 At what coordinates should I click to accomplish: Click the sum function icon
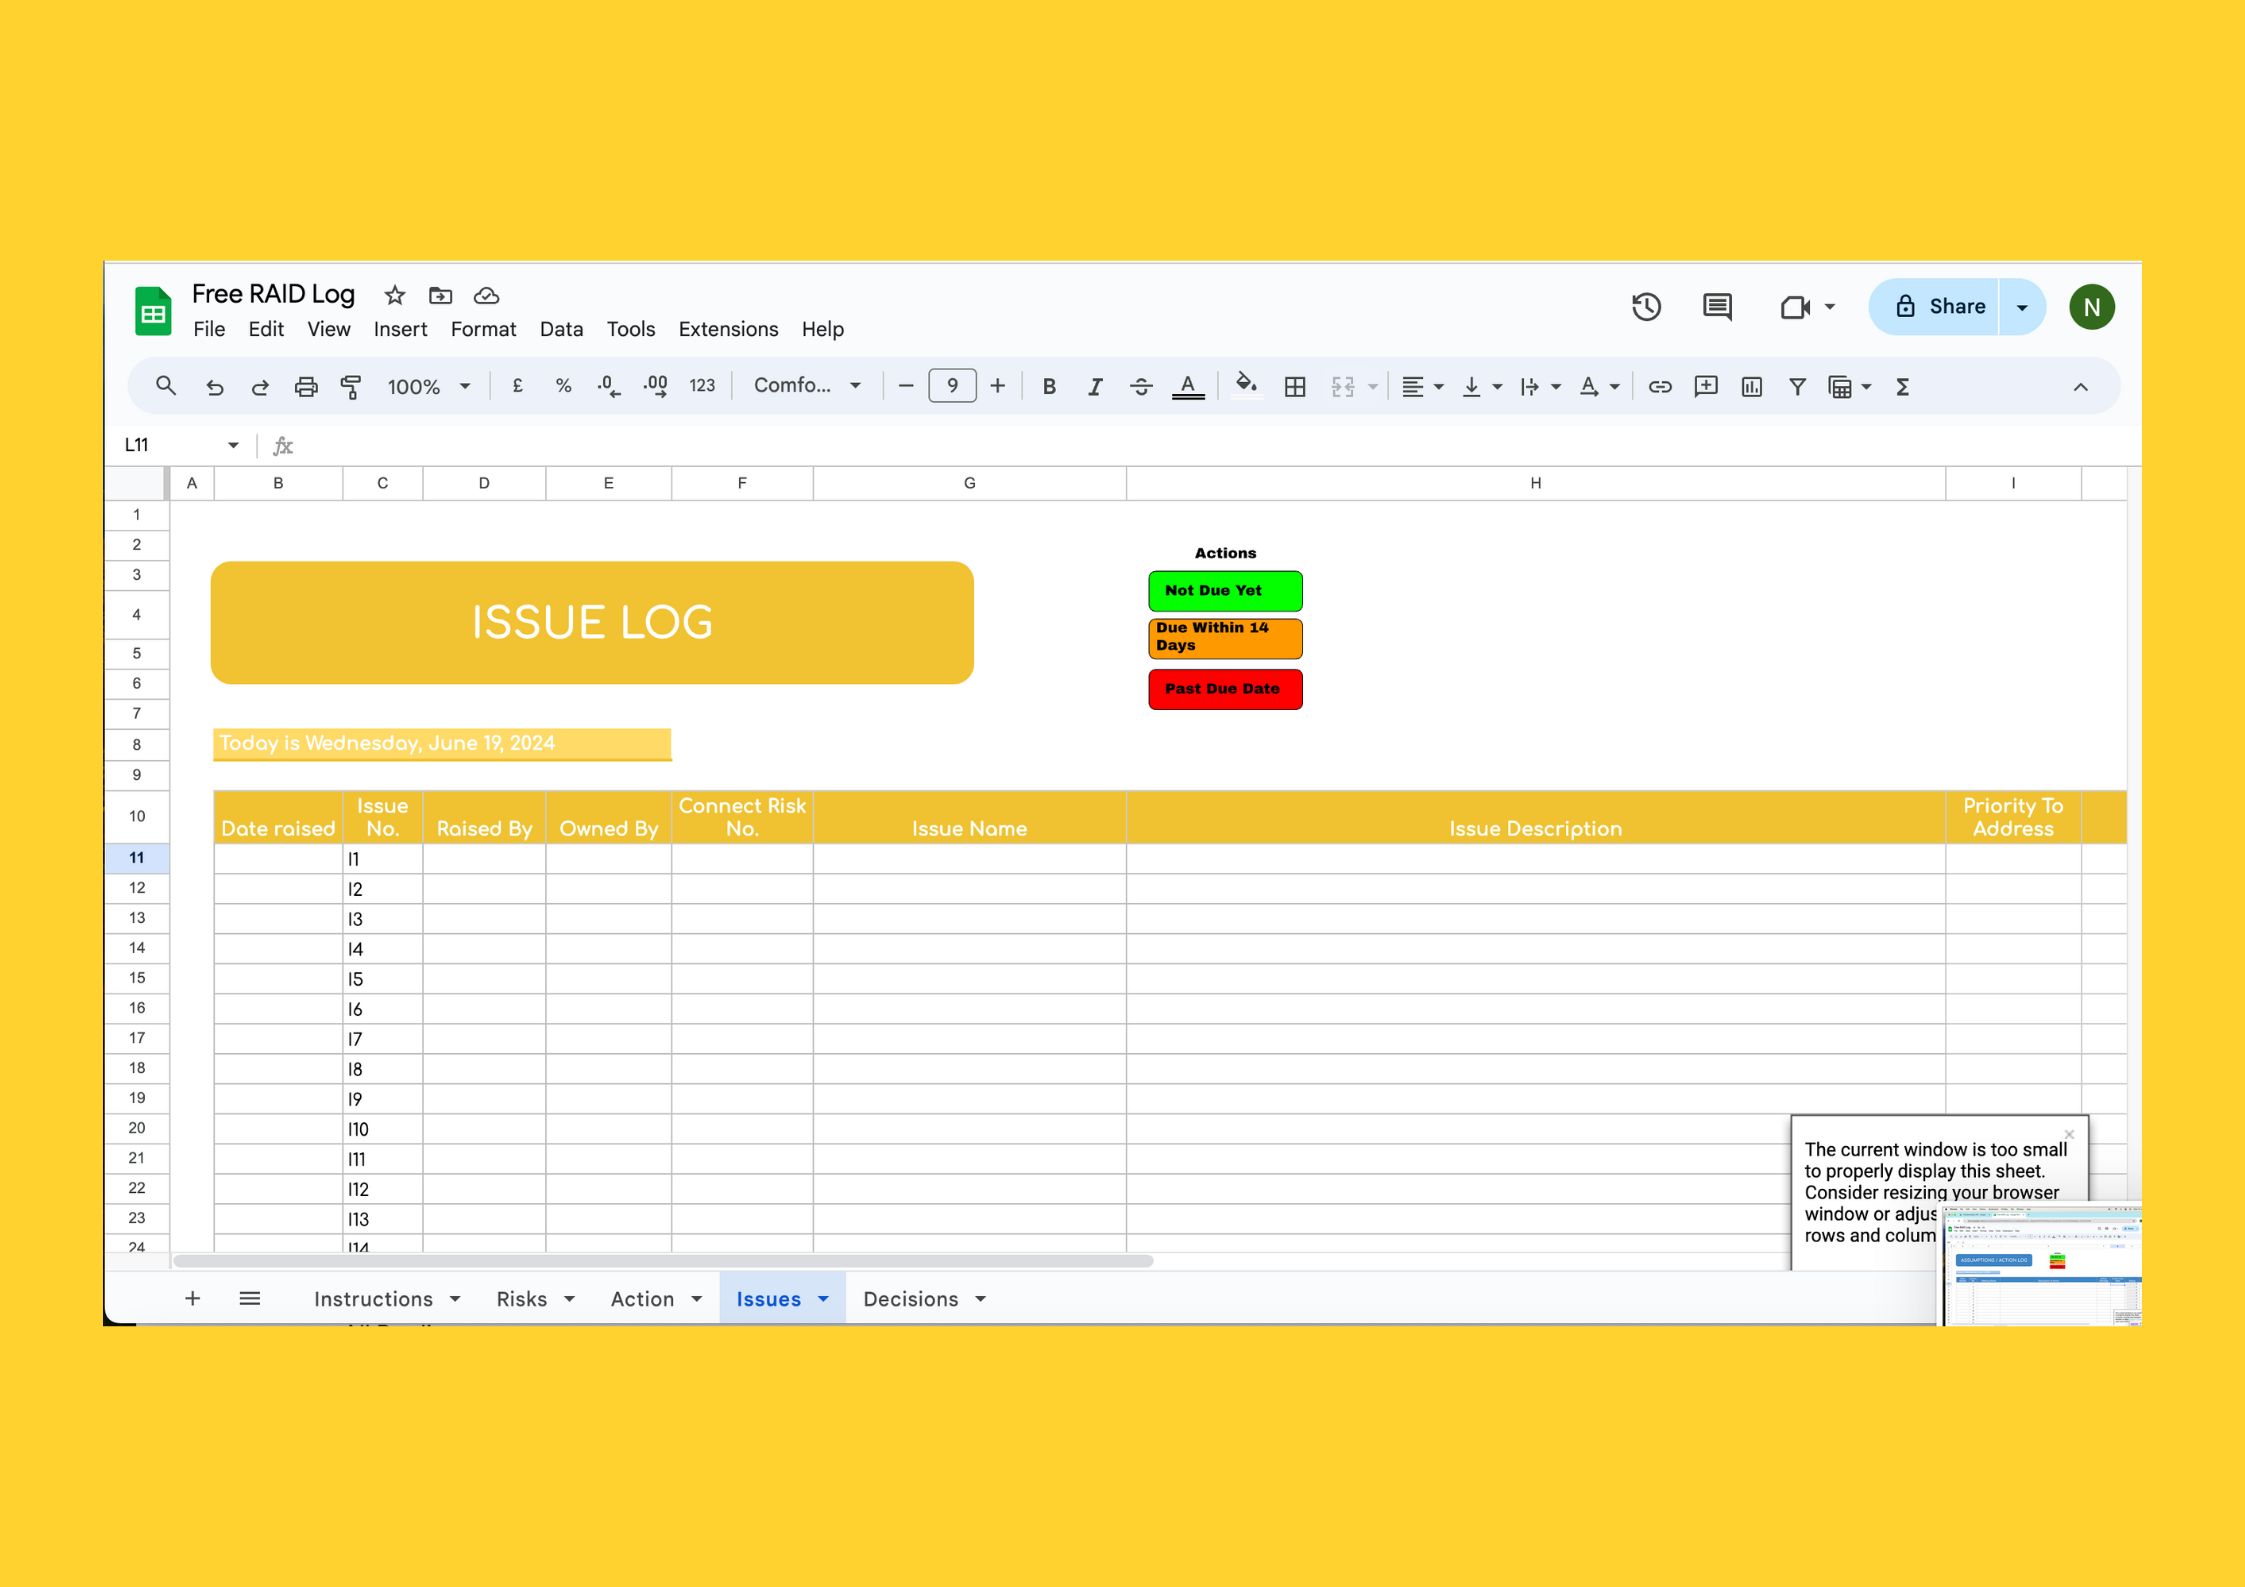coord(1905,385)
